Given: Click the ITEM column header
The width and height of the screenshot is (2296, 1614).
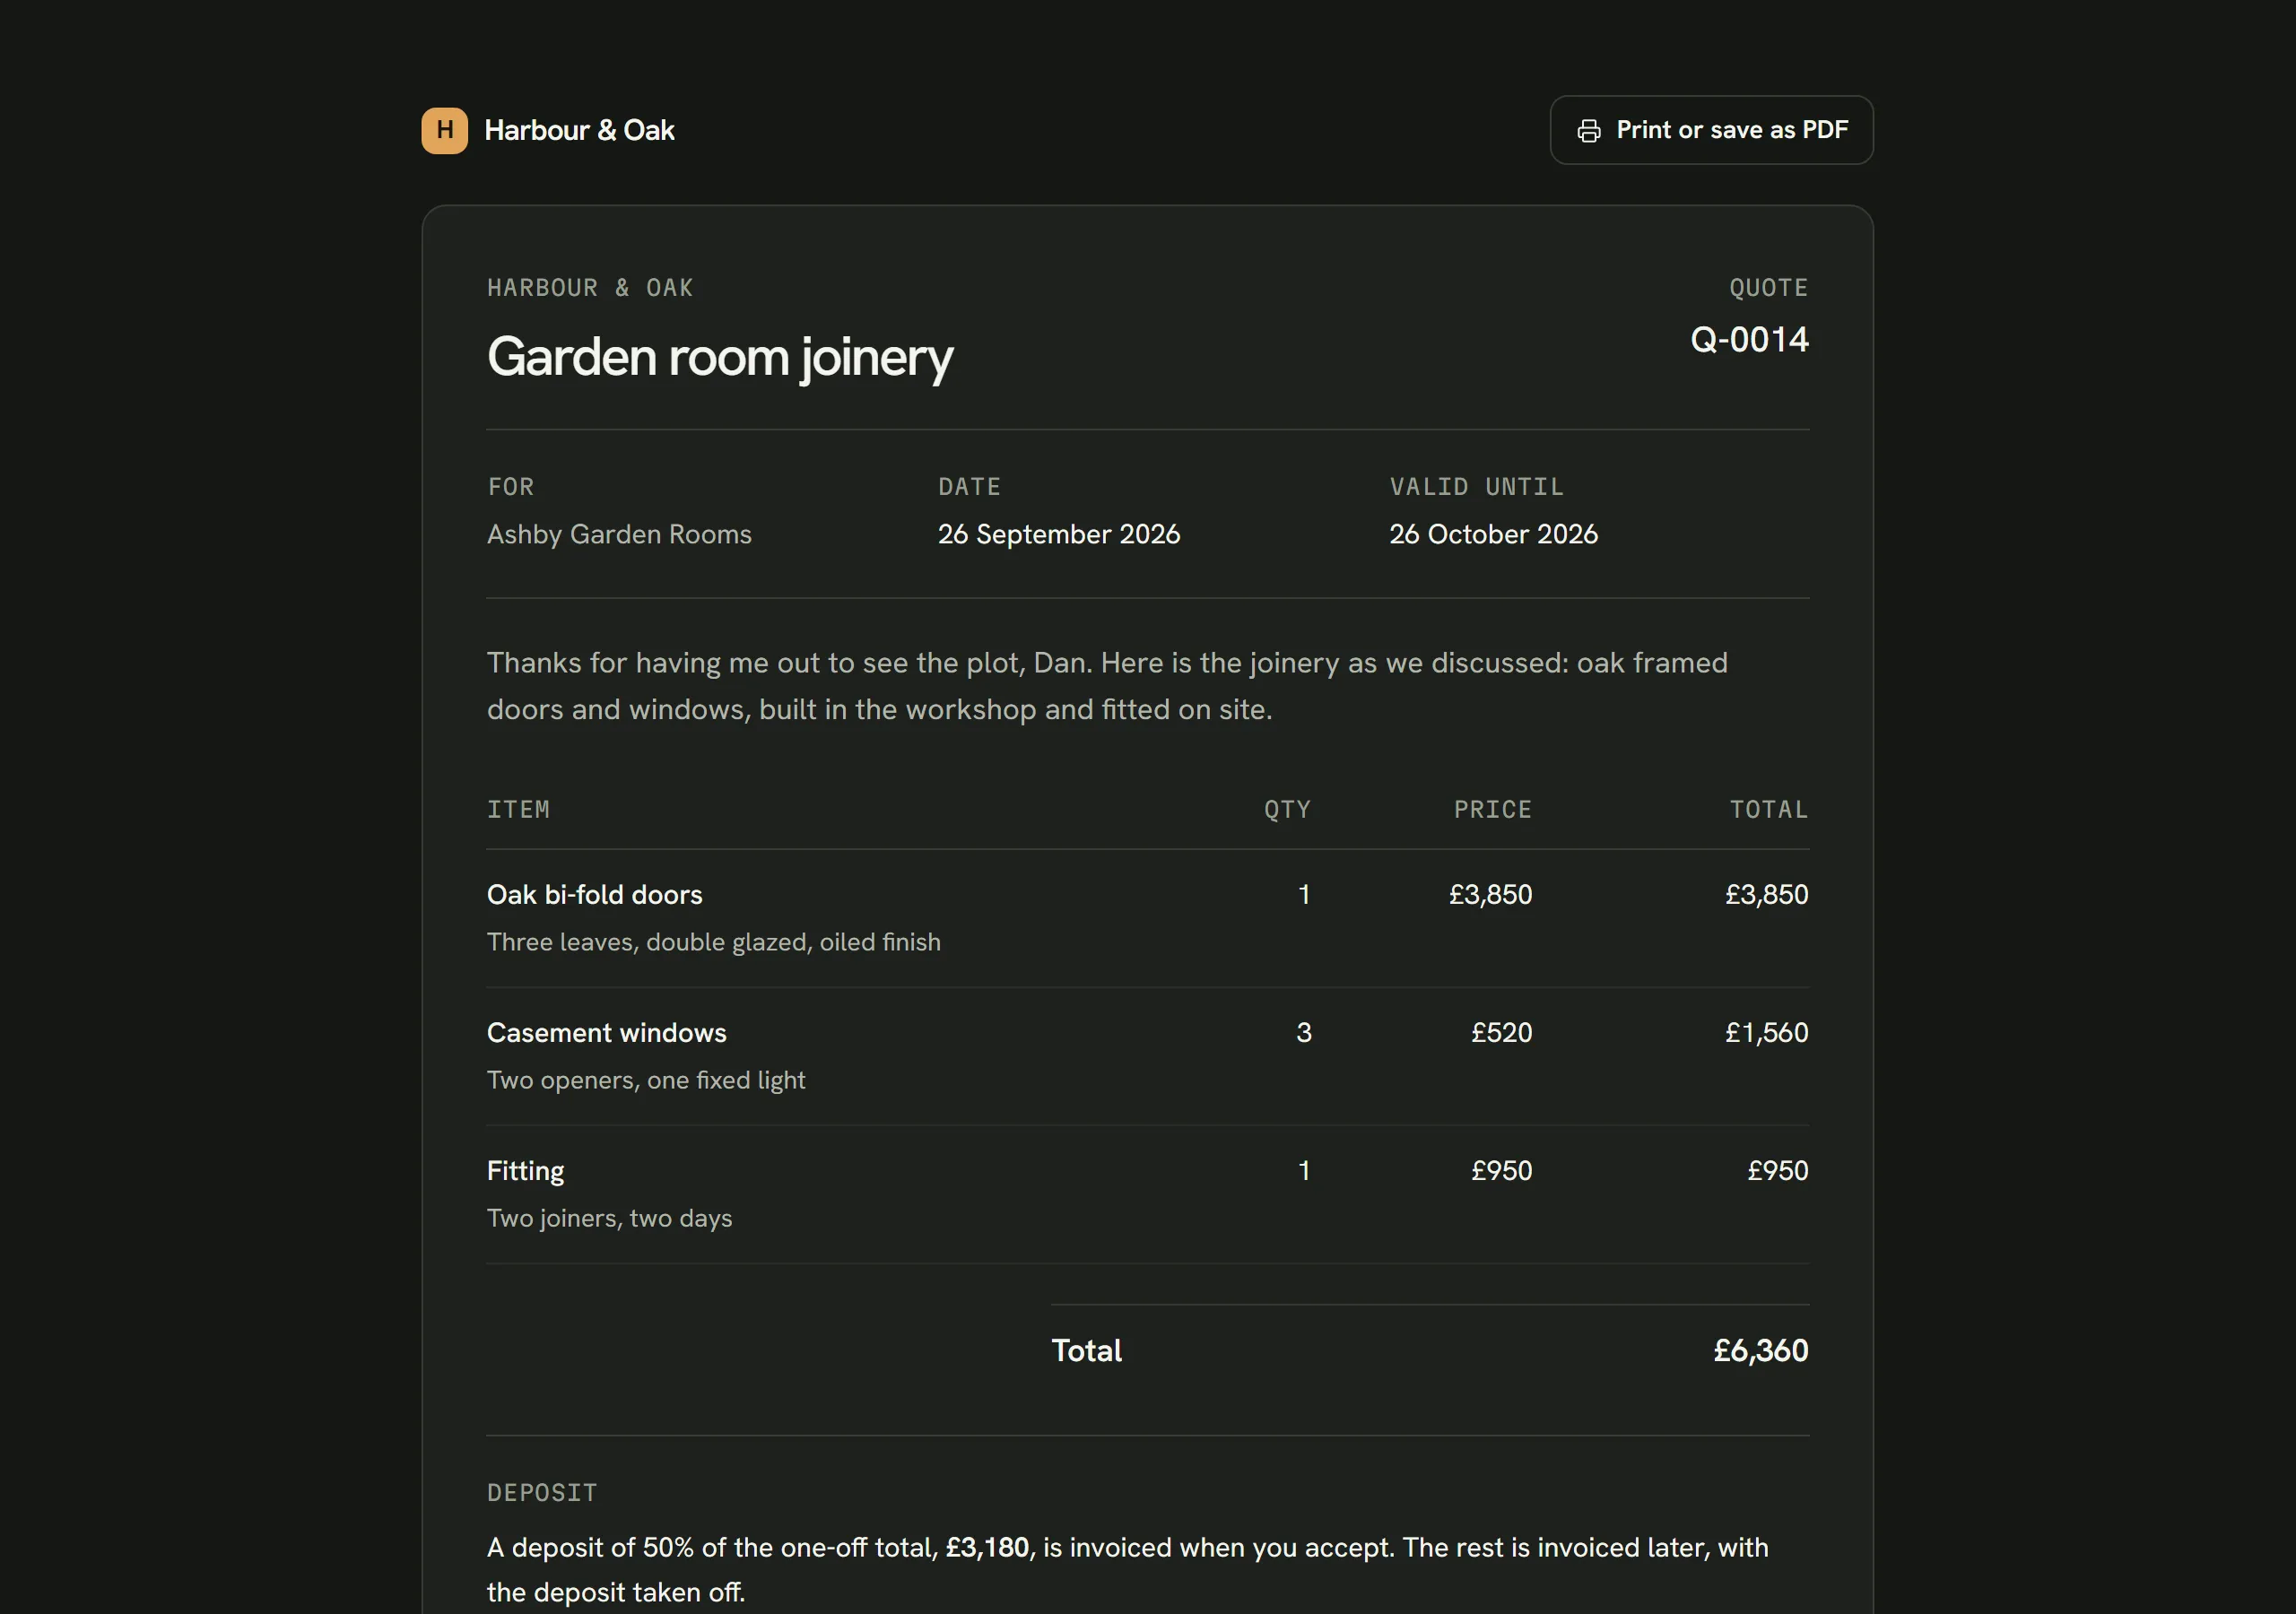Looking at the screenshot, I should 518,809.
